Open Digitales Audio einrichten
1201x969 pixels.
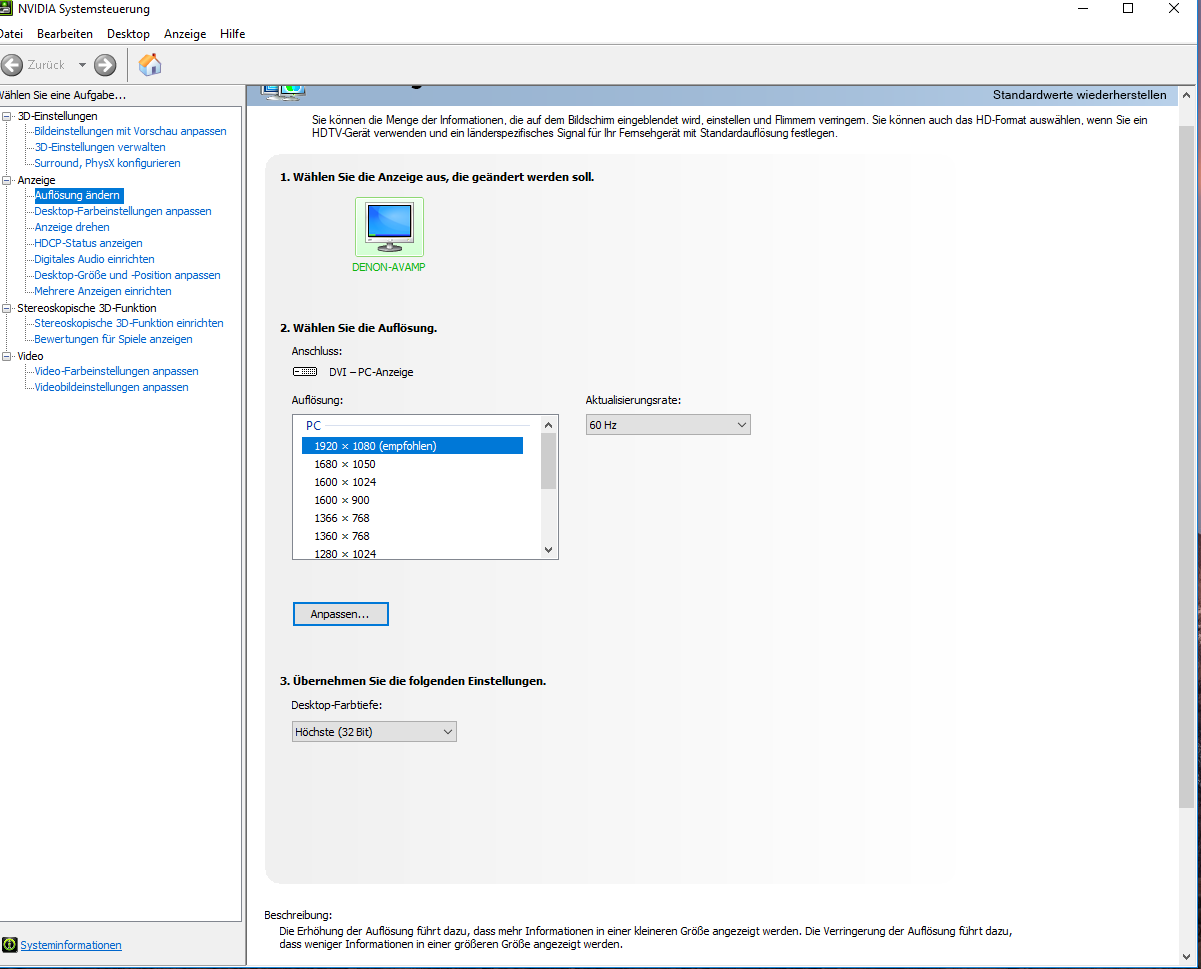94,259
